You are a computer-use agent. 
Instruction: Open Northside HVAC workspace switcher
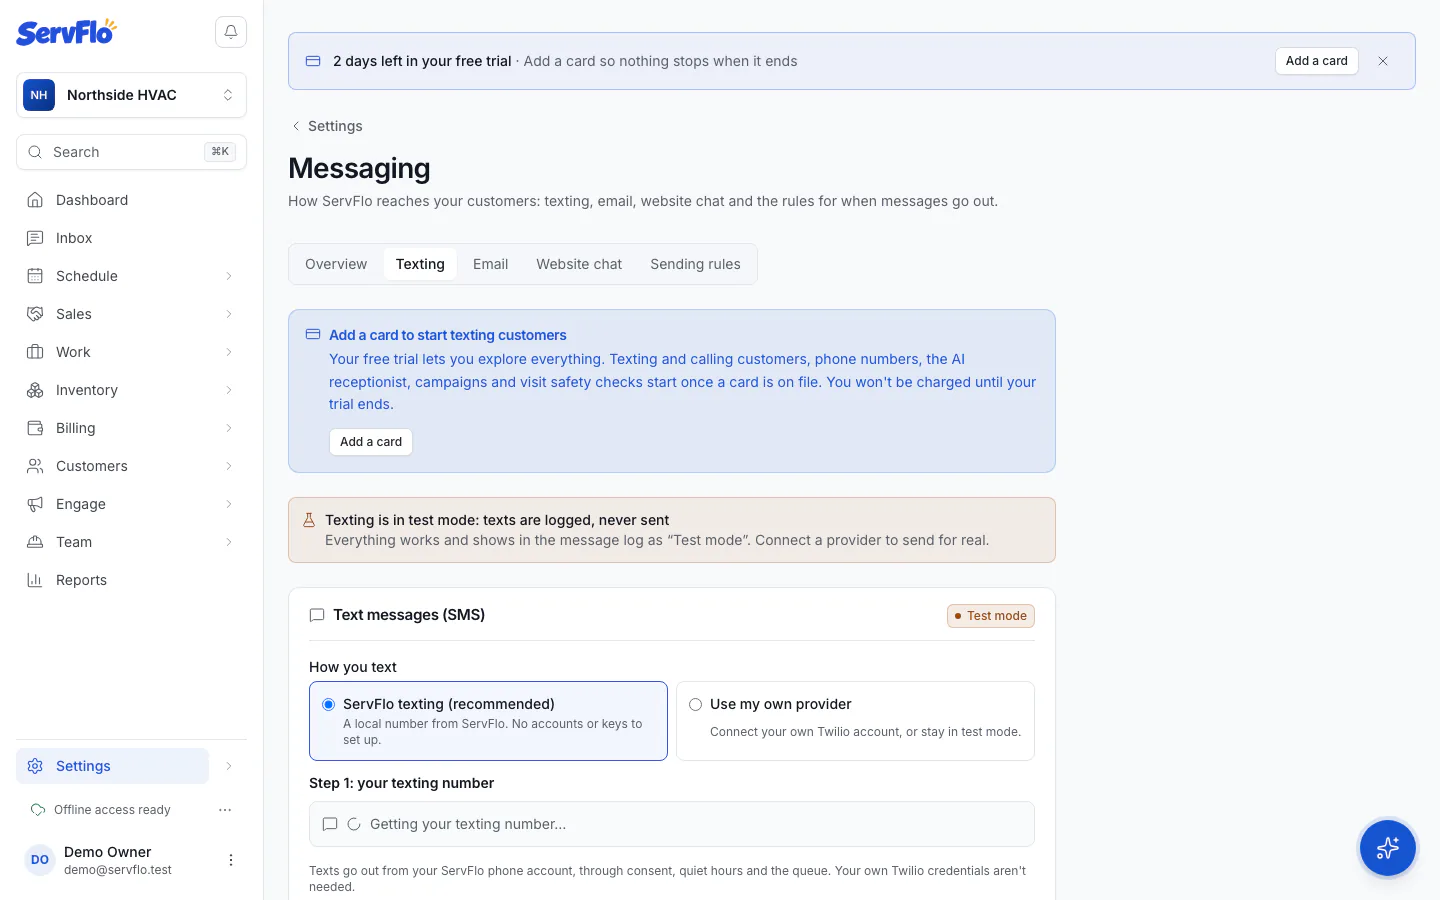(131, 95)
